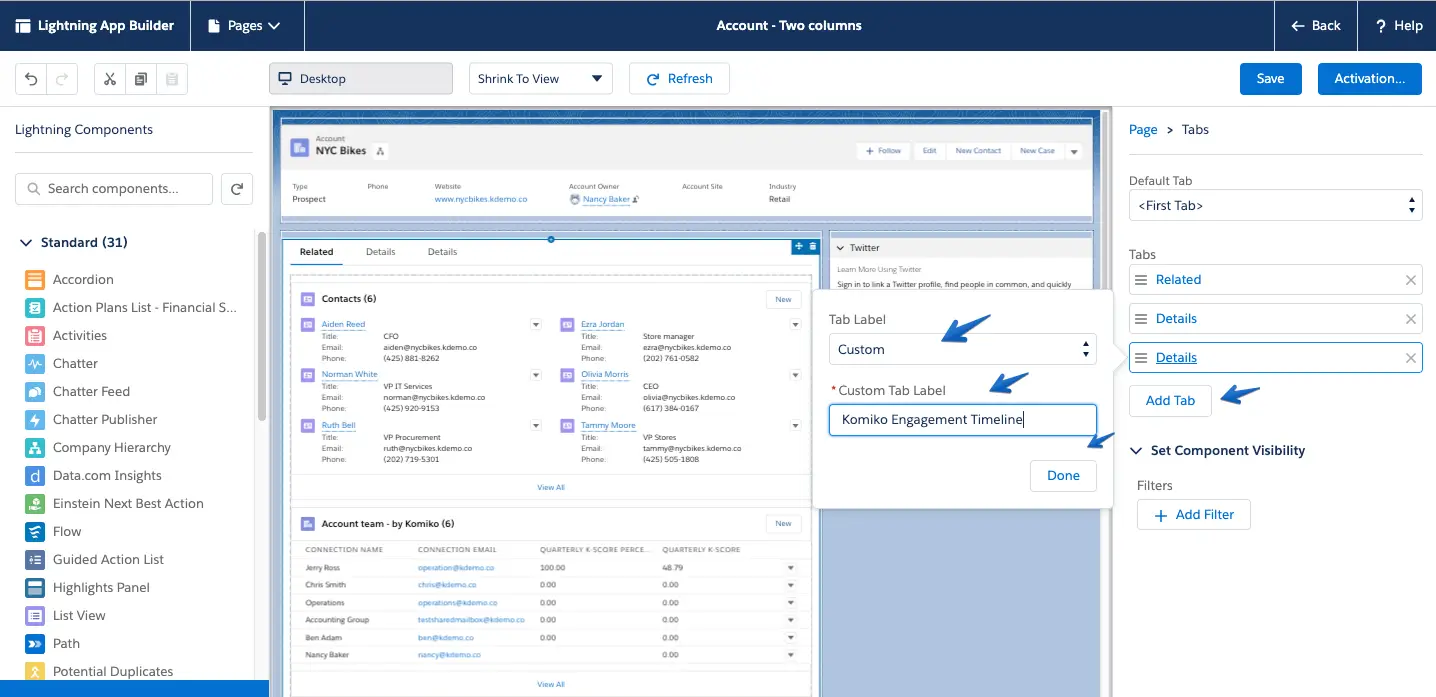
Task: Select the List View component icon
Action: click(35, 616)
